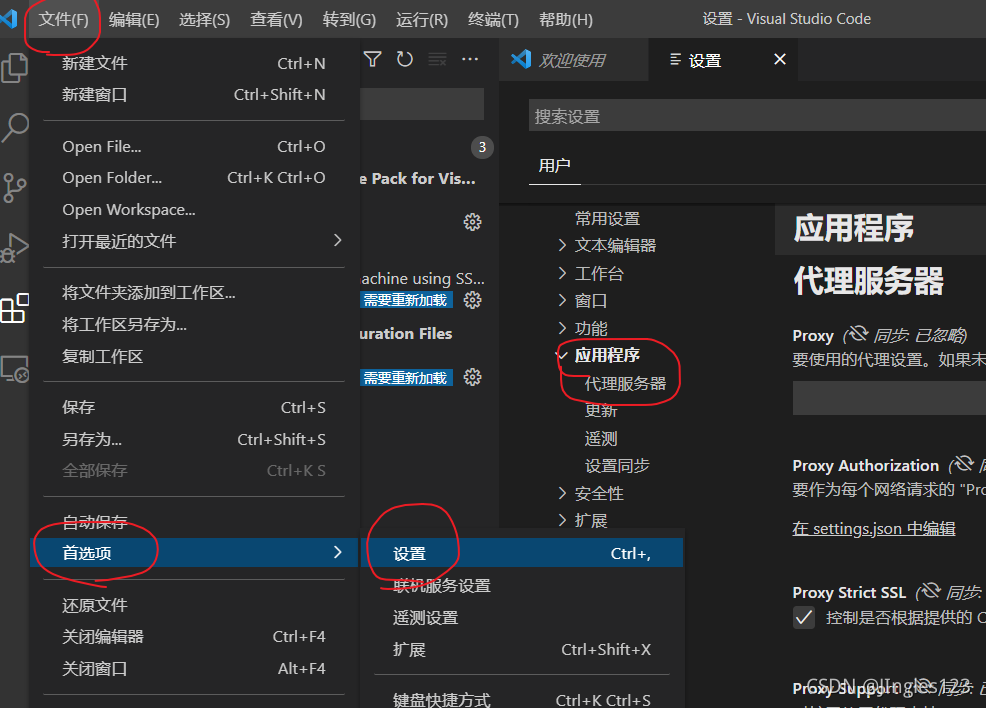The width and height of the screenshot is (986, 708).
Task: Refresh the extensions list
Action: [404, 59]
